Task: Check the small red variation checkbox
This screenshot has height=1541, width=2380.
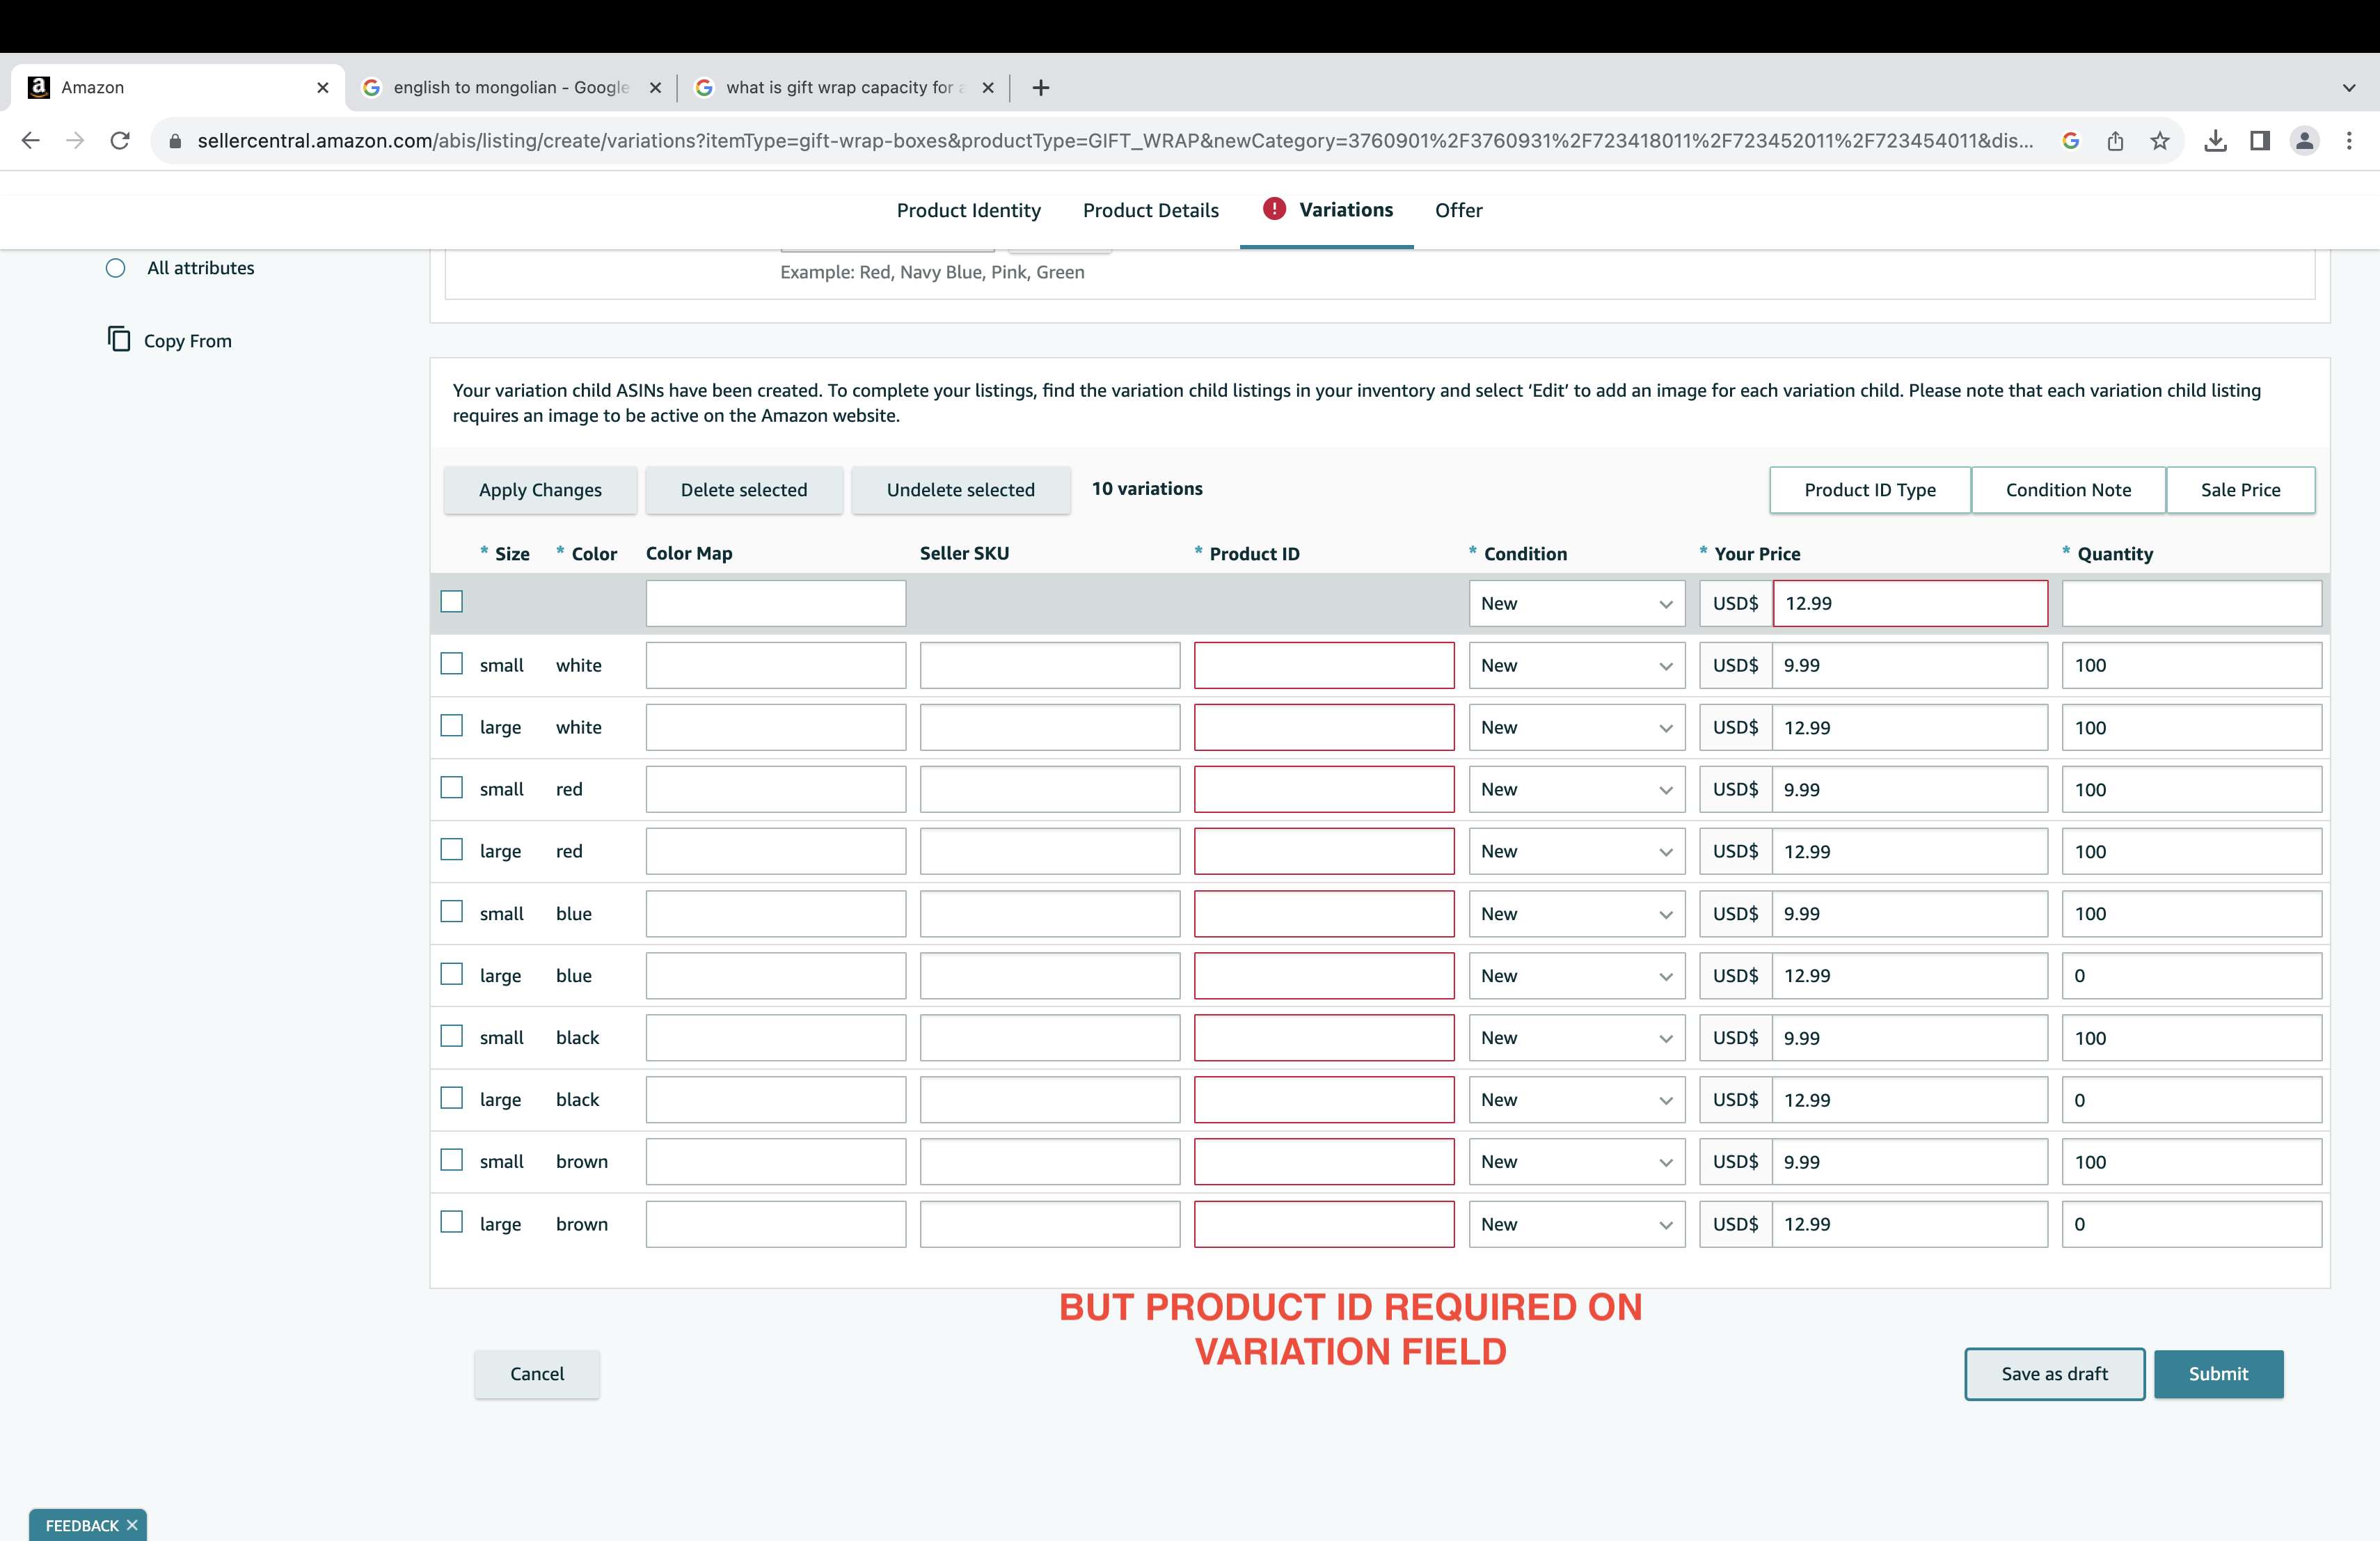Action: click(452, 787)
